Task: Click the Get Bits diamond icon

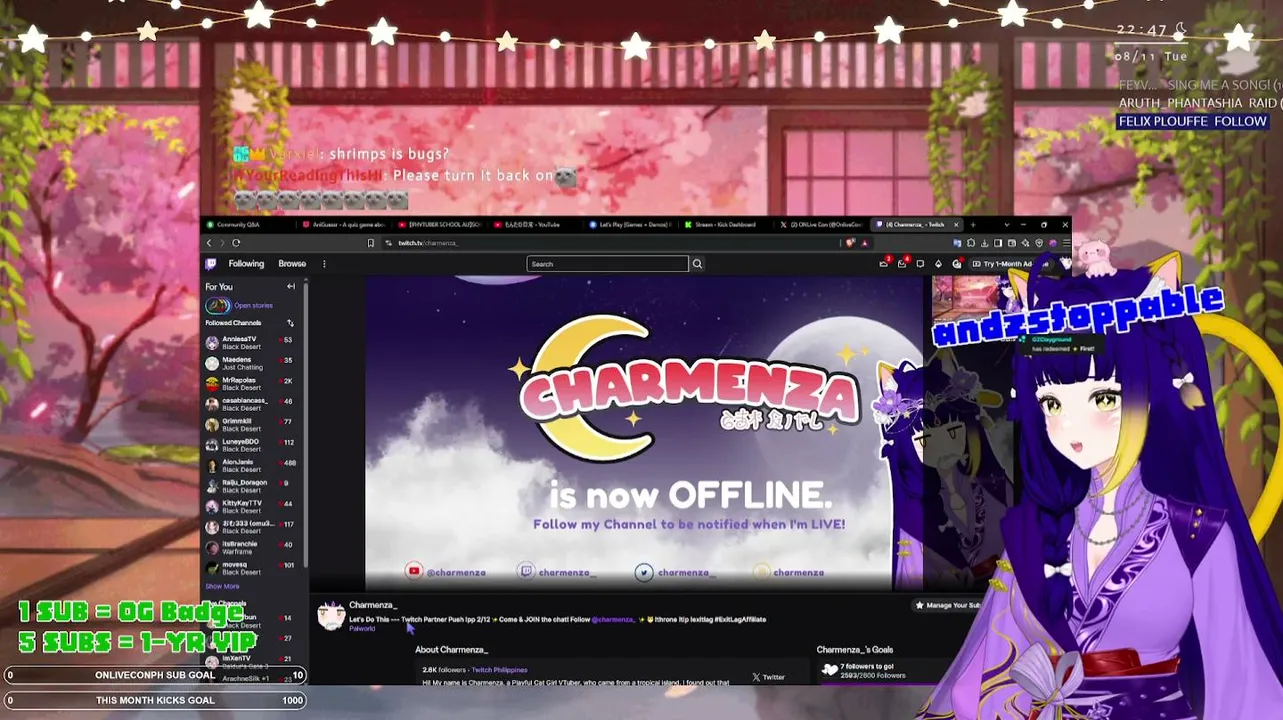Action: 938,264
